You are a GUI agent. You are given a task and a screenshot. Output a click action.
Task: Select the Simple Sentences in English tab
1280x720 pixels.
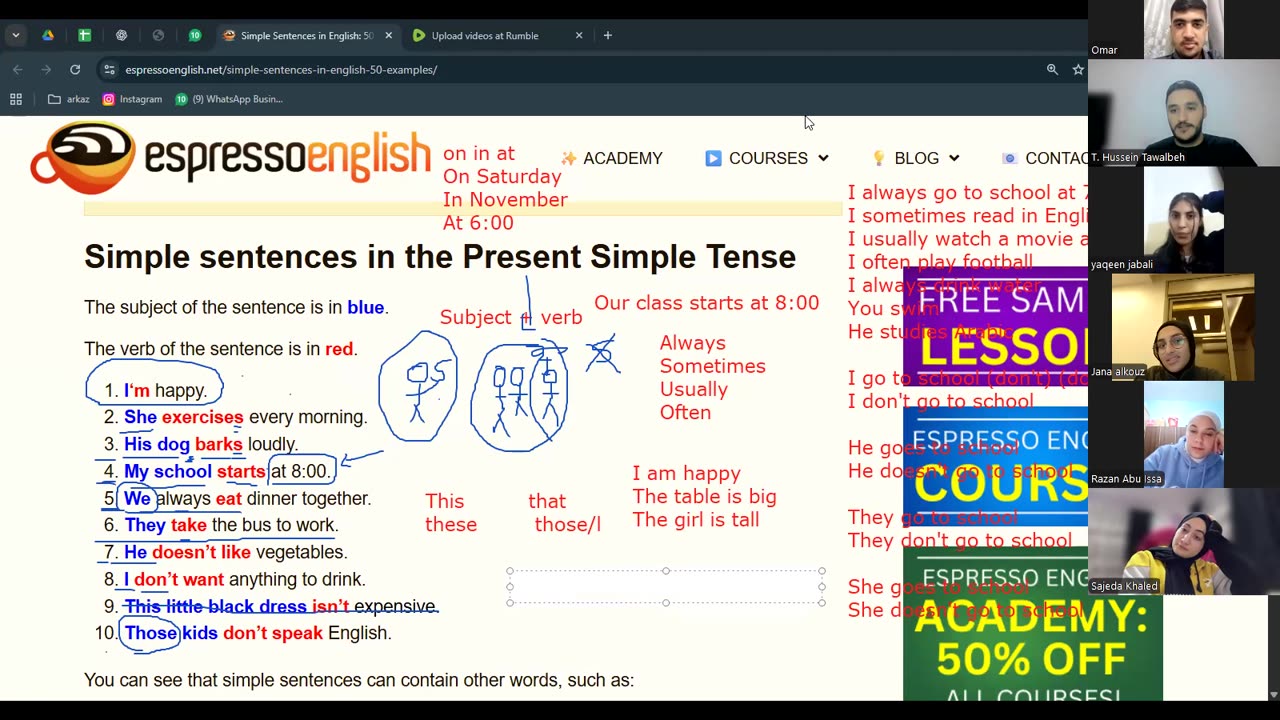(x=305, y=35)
